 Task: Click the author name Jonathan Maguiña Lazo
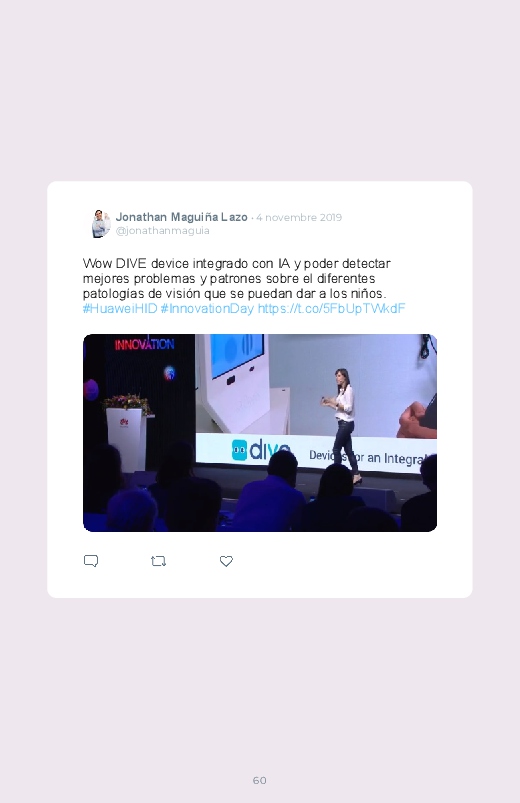[x=182, y=217]
